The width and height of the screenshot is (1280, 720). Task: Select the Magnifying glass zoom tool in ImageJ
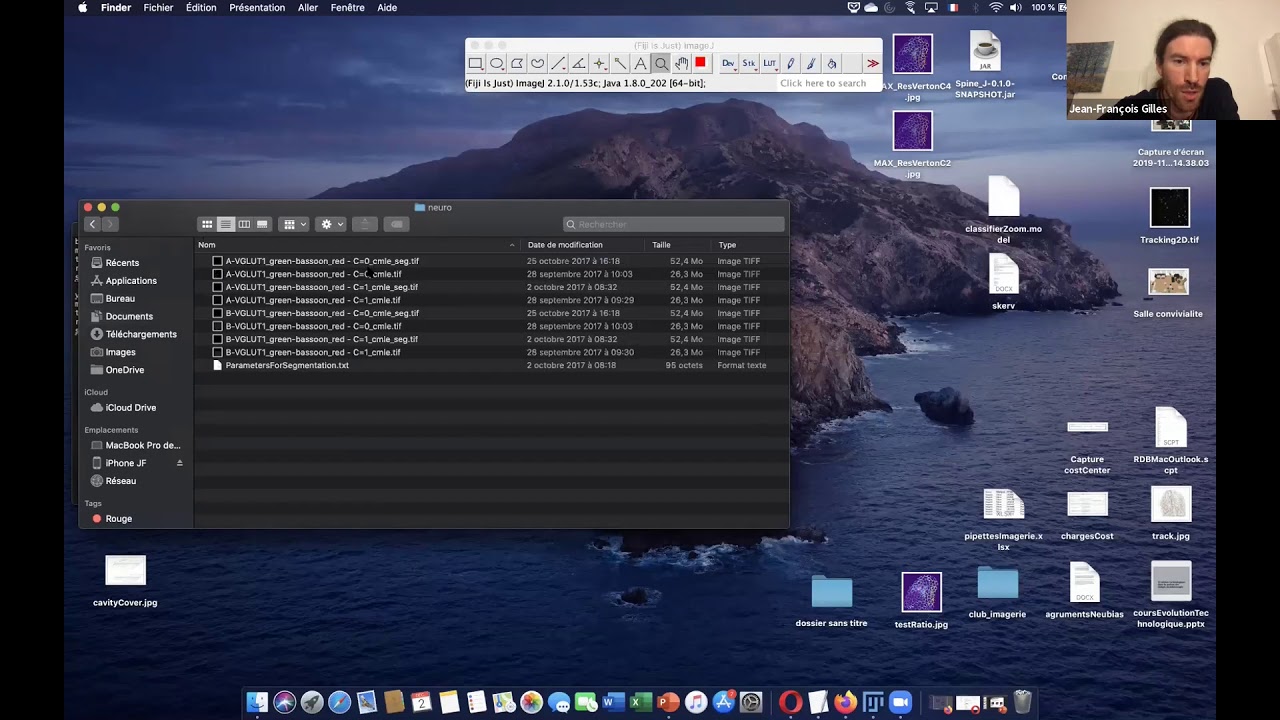661,63
